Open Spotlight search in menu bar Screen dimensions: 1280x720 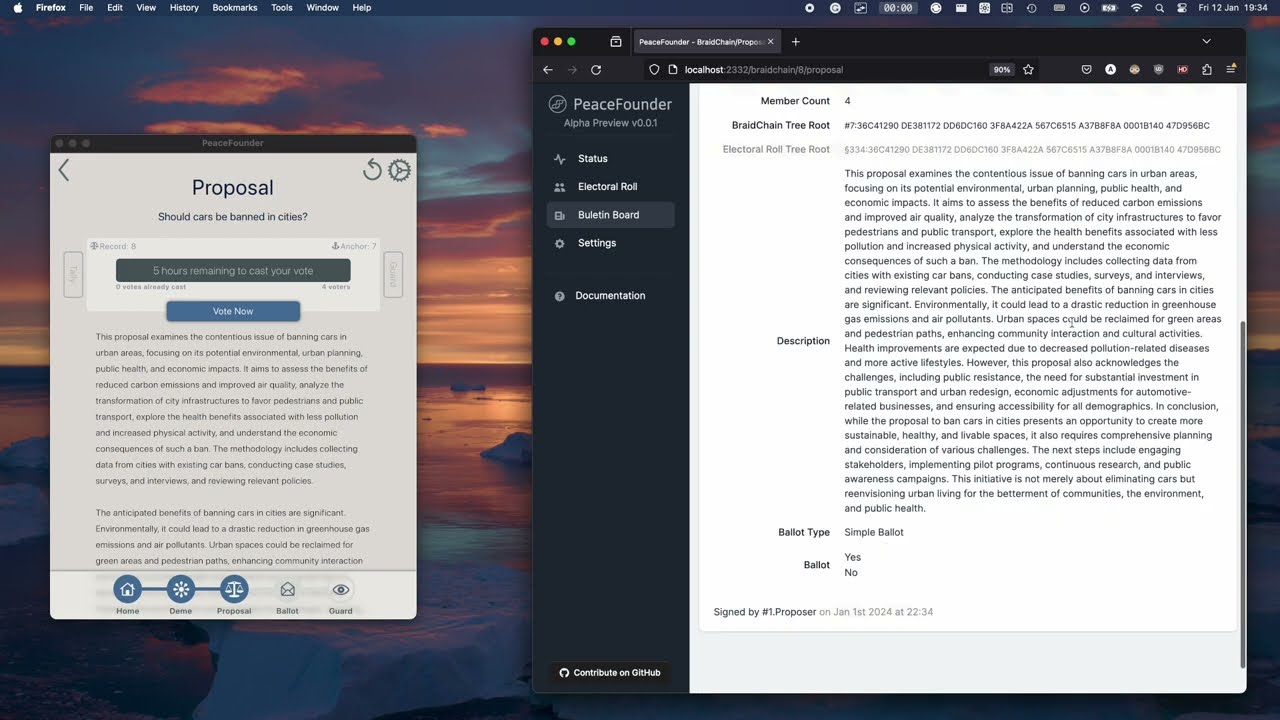click(1159, 7)
